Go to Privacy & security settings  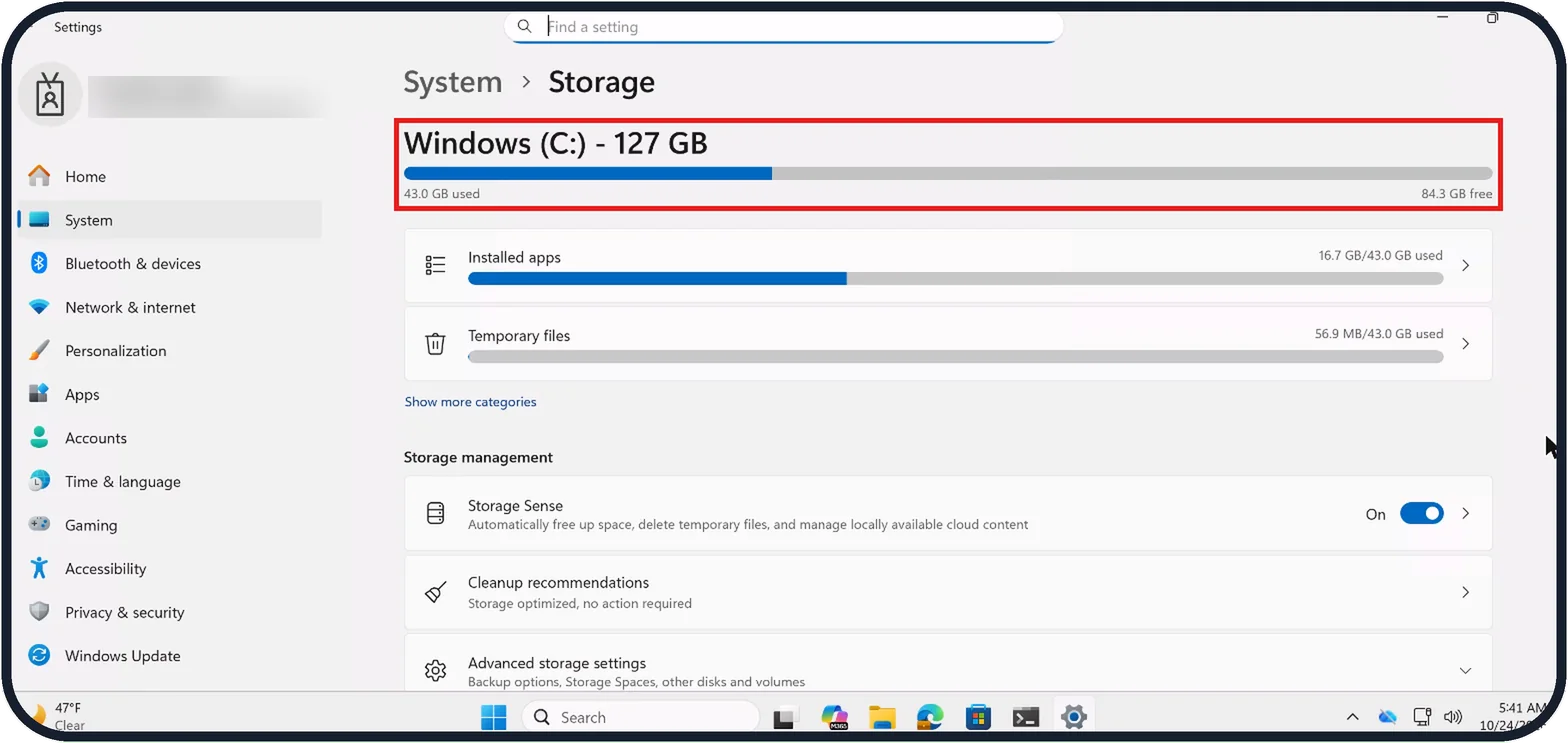pyautogui.click(x=170, y=612)
